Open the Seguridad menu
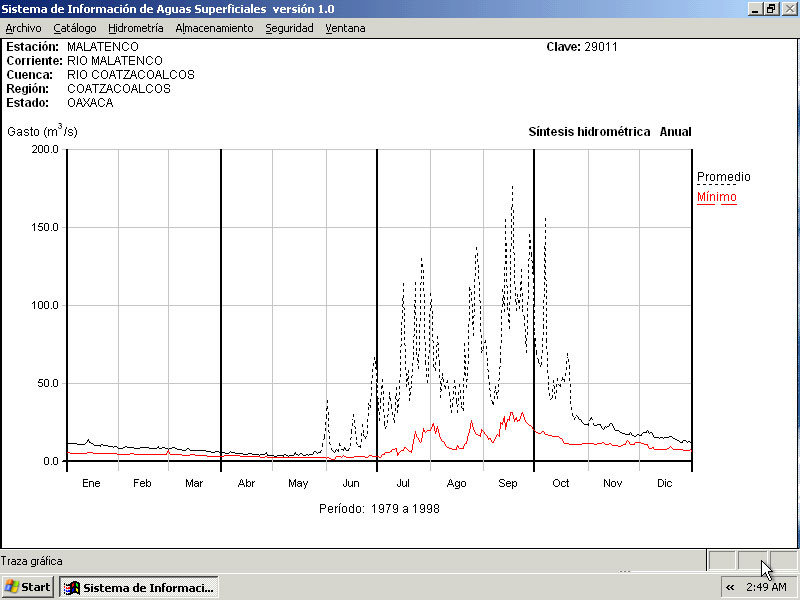Viewport: 800px width, 600px height. [x=289, y=28]
